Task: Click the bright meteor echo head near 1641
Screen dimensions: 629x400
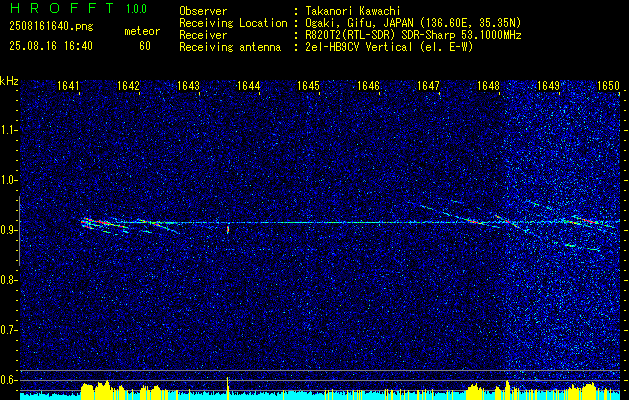Action: pyautogui.click(x=85, y=223)
